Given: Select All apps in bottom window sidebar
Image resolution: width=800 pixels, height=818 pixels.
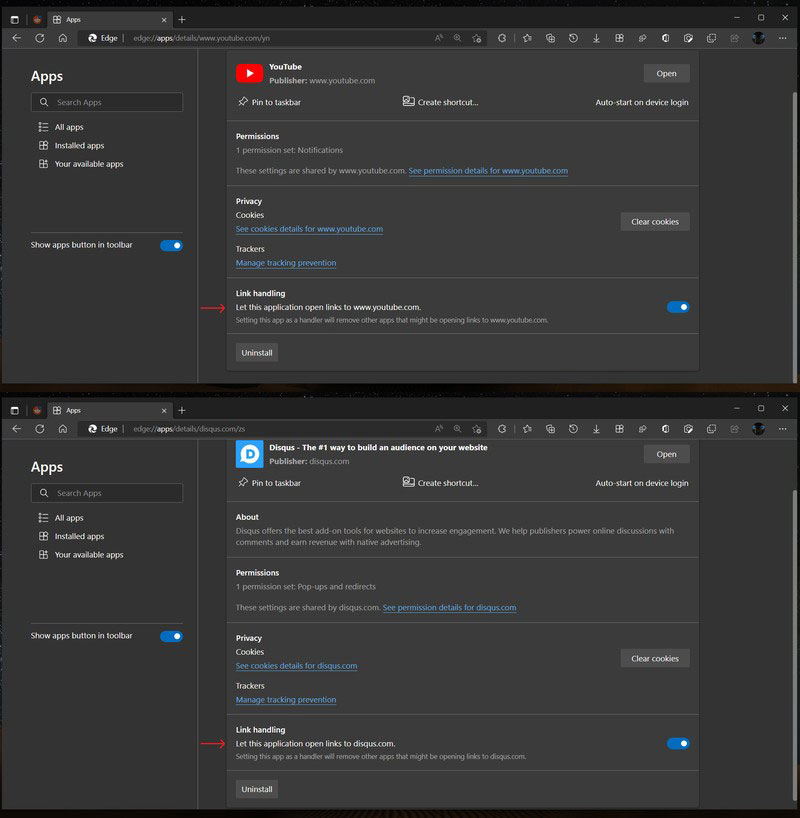Looking at the screenshot, I should [x=61, y=518].
